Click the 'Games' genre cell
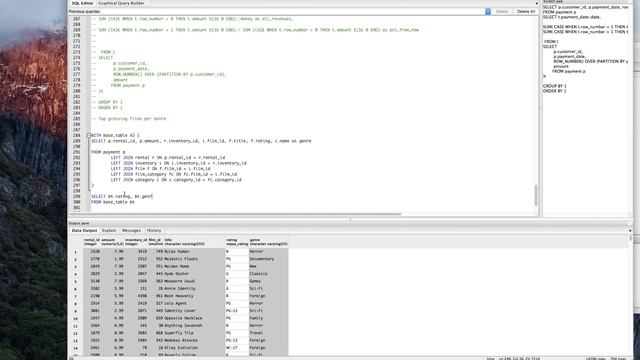This screenshot has height=360, width=640. [x=269, y=281]
